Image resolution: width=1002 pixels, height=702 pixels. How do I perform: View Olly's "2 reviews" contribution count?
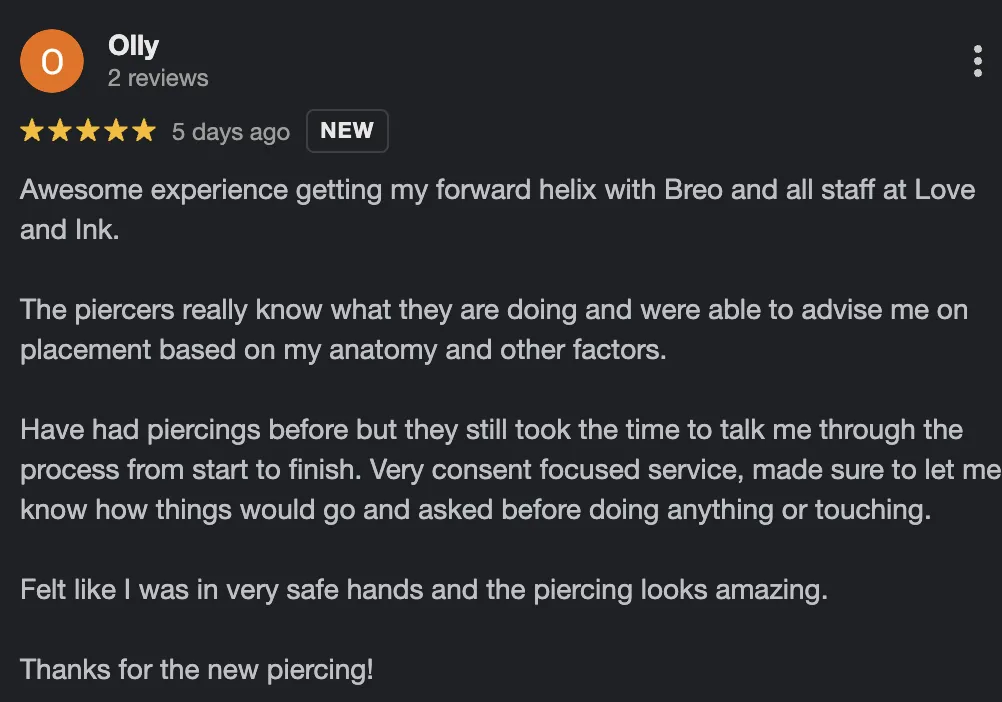point(158,78)
